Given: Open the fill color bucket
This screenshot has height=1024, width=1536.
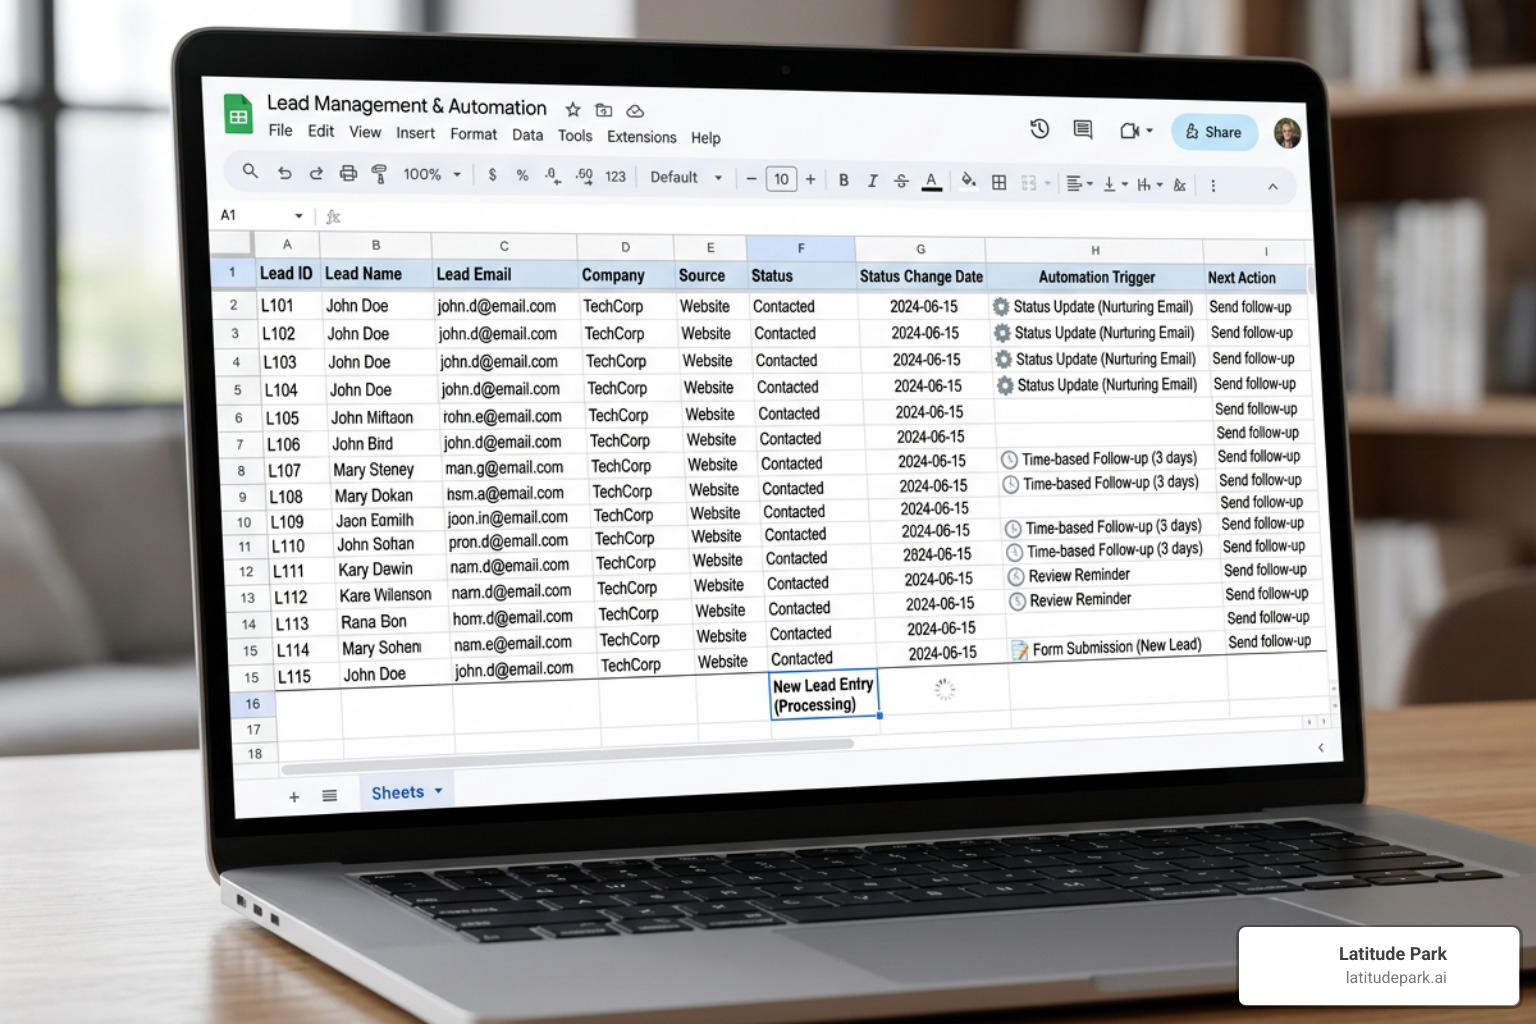Looking at the screenshot, I should (x=968, y=181).
